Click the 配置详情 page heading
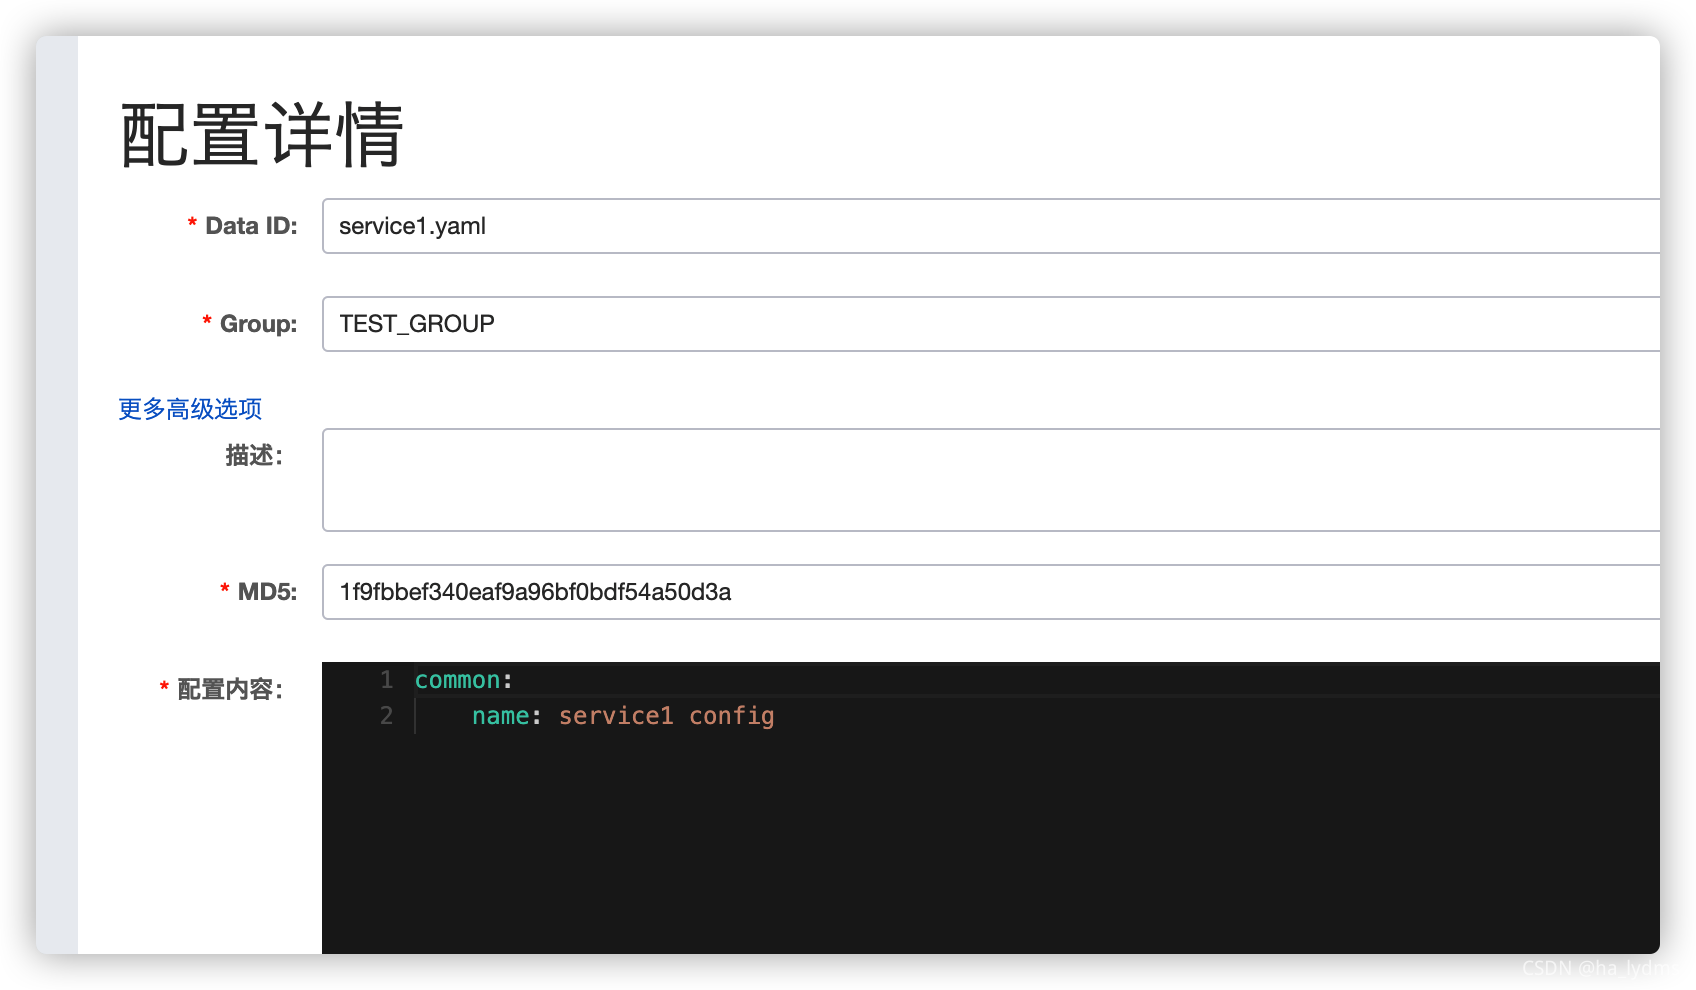This screenshot has height=990, width=1696. 262,134
